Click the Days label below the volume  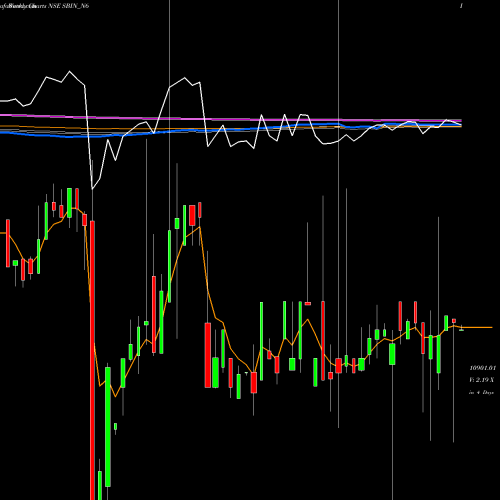pos(481,393)
